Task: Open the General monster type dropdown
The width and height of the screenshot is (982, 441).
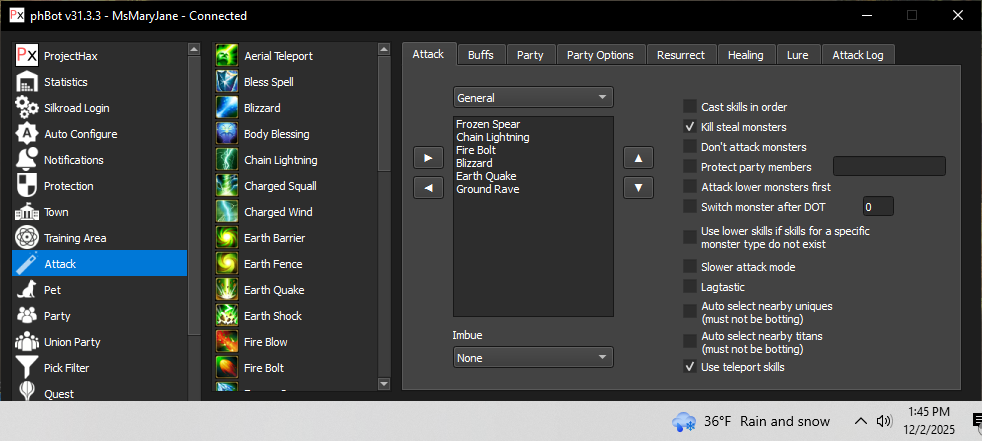Action: [x=533, y=98]
